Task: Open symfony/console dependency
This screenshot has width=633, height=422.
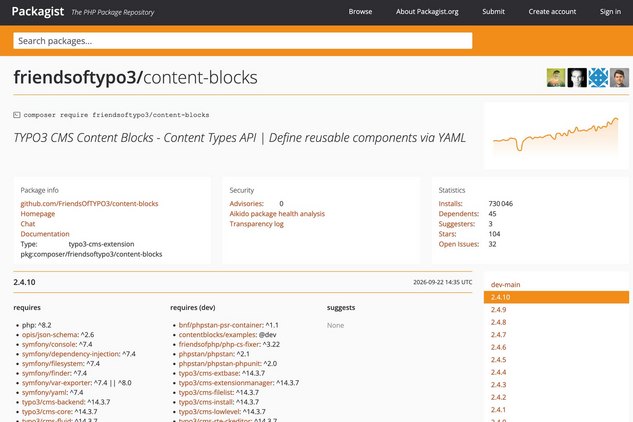Action: (49, 344)
